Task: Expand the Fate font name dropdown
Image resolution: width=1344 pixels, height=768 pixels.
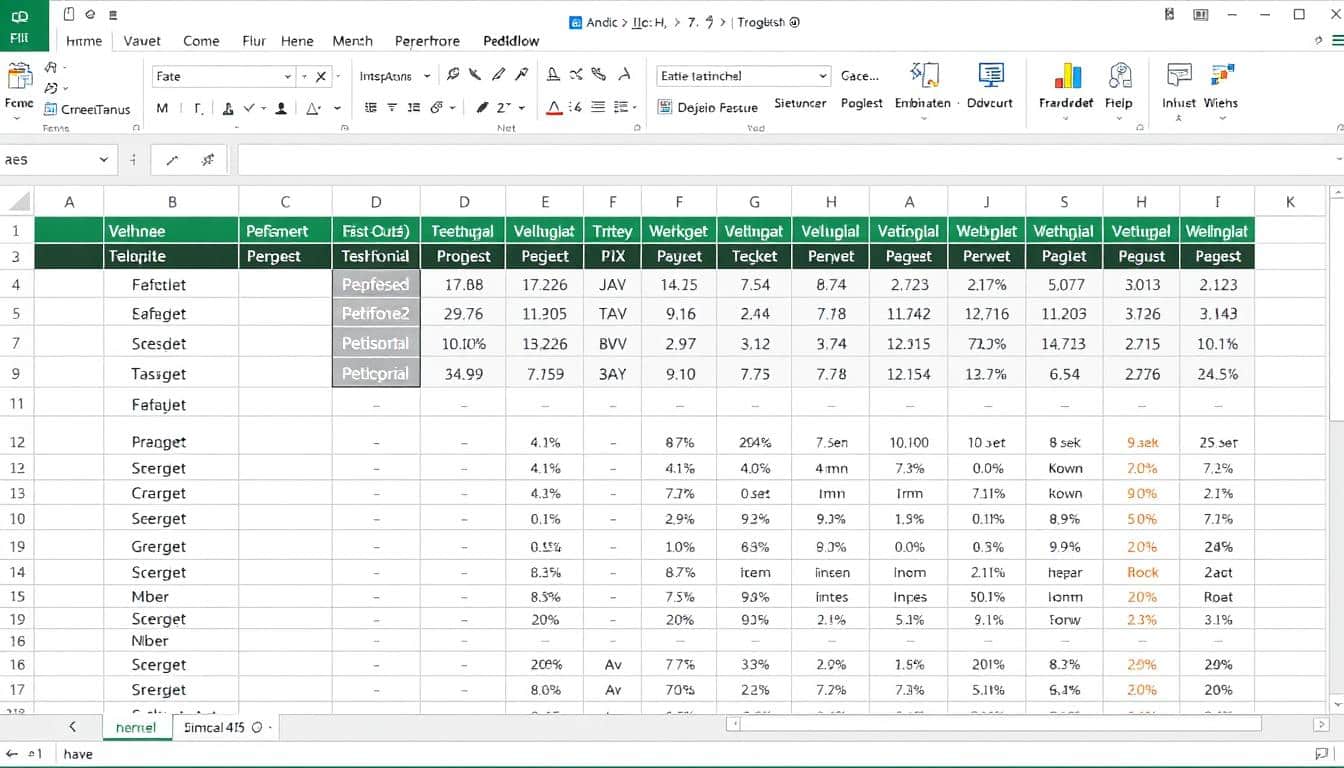Action: click(289, 77)
